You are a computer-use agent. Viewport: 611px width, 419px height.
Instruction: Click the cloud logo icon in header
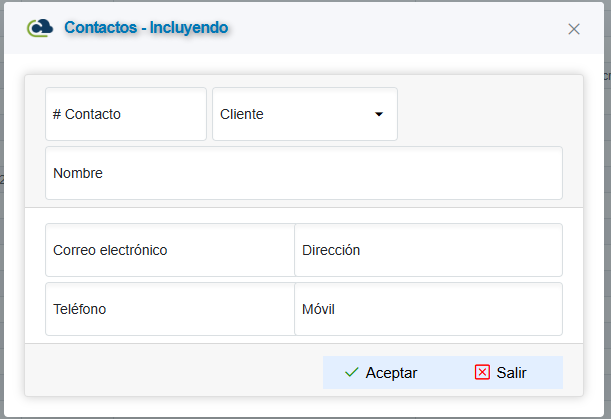coord(40,28)
